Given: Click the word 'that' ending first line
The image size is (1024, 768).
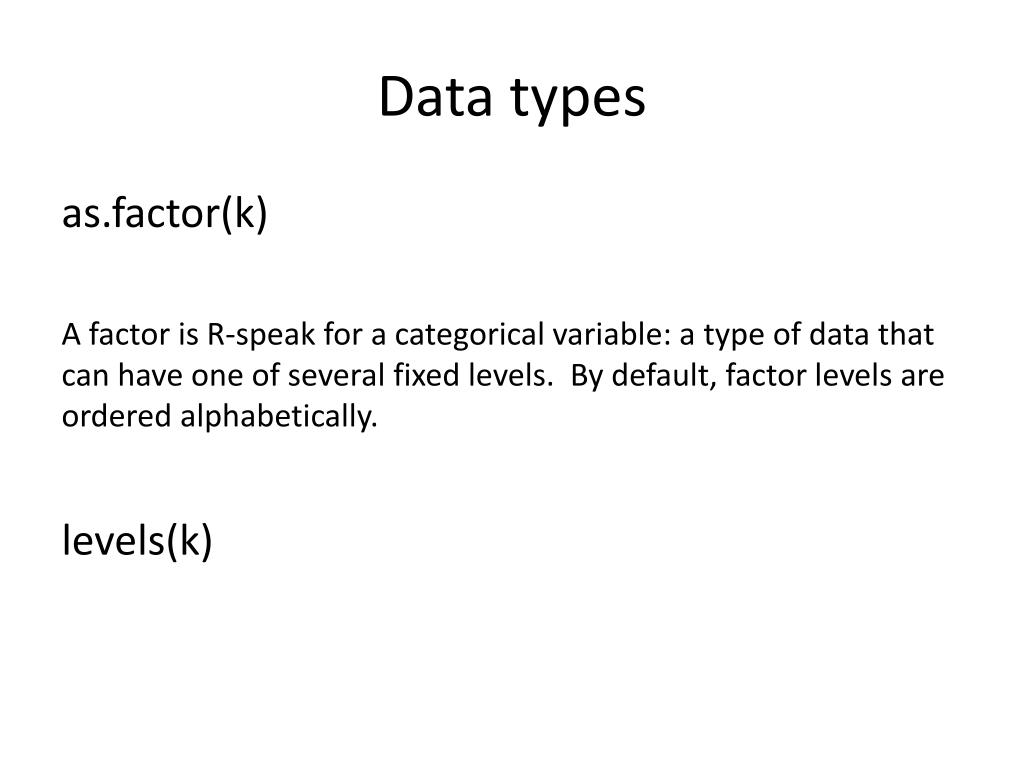Looking at the screenshot, I should point(906,334).
